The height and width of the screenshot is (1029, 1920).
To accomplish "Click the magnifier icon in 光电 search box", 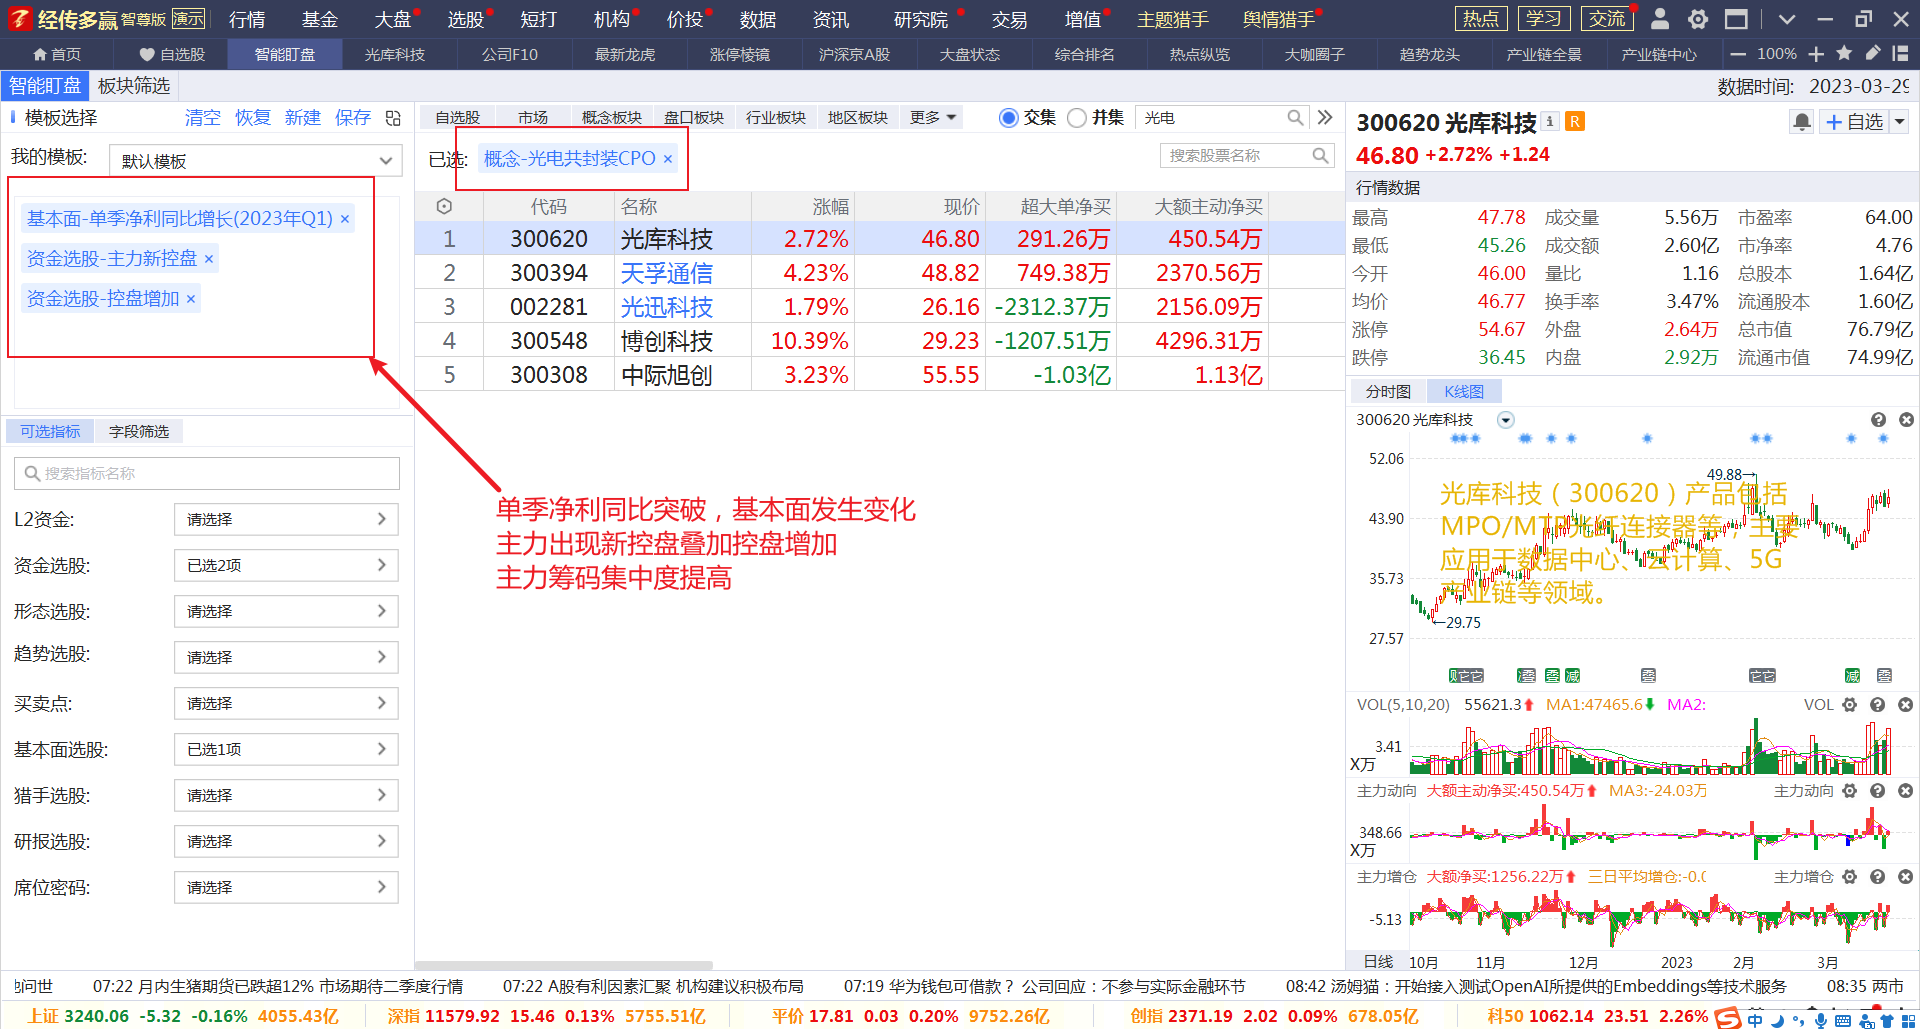I will coord(1295,118).
